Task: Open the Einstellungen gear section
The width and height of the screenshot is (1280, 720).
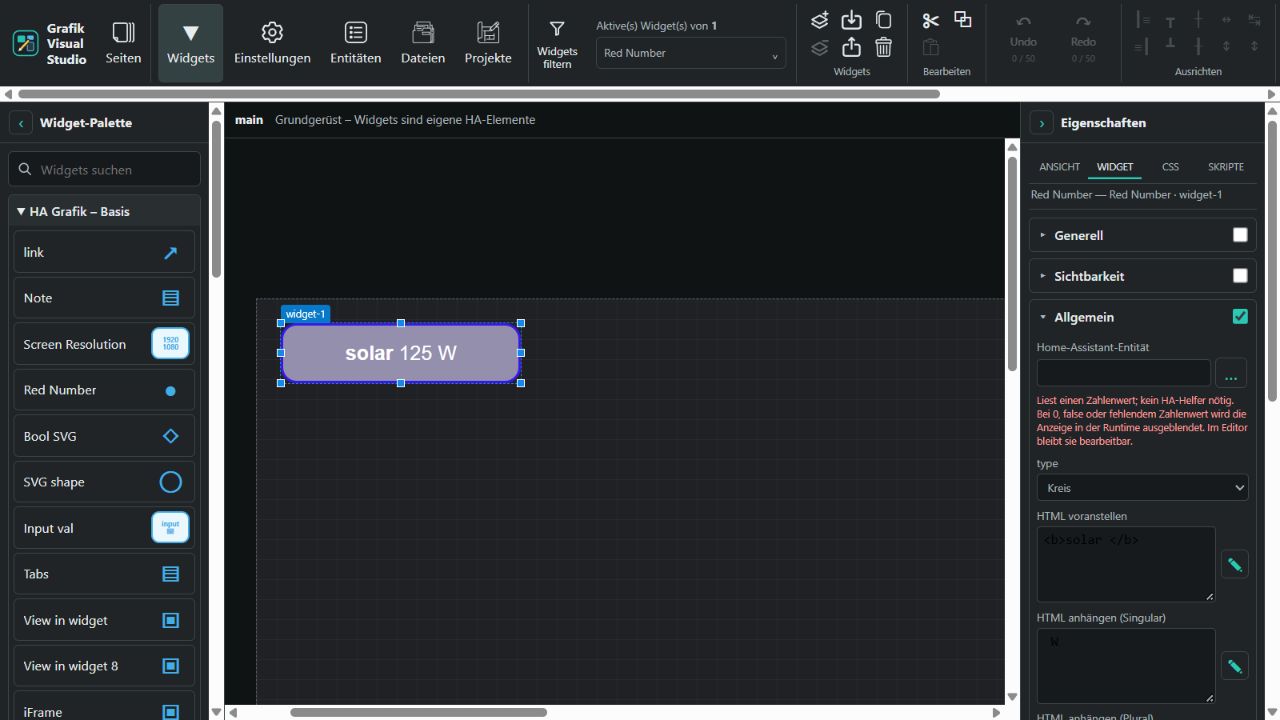Action: pos(272,43)
